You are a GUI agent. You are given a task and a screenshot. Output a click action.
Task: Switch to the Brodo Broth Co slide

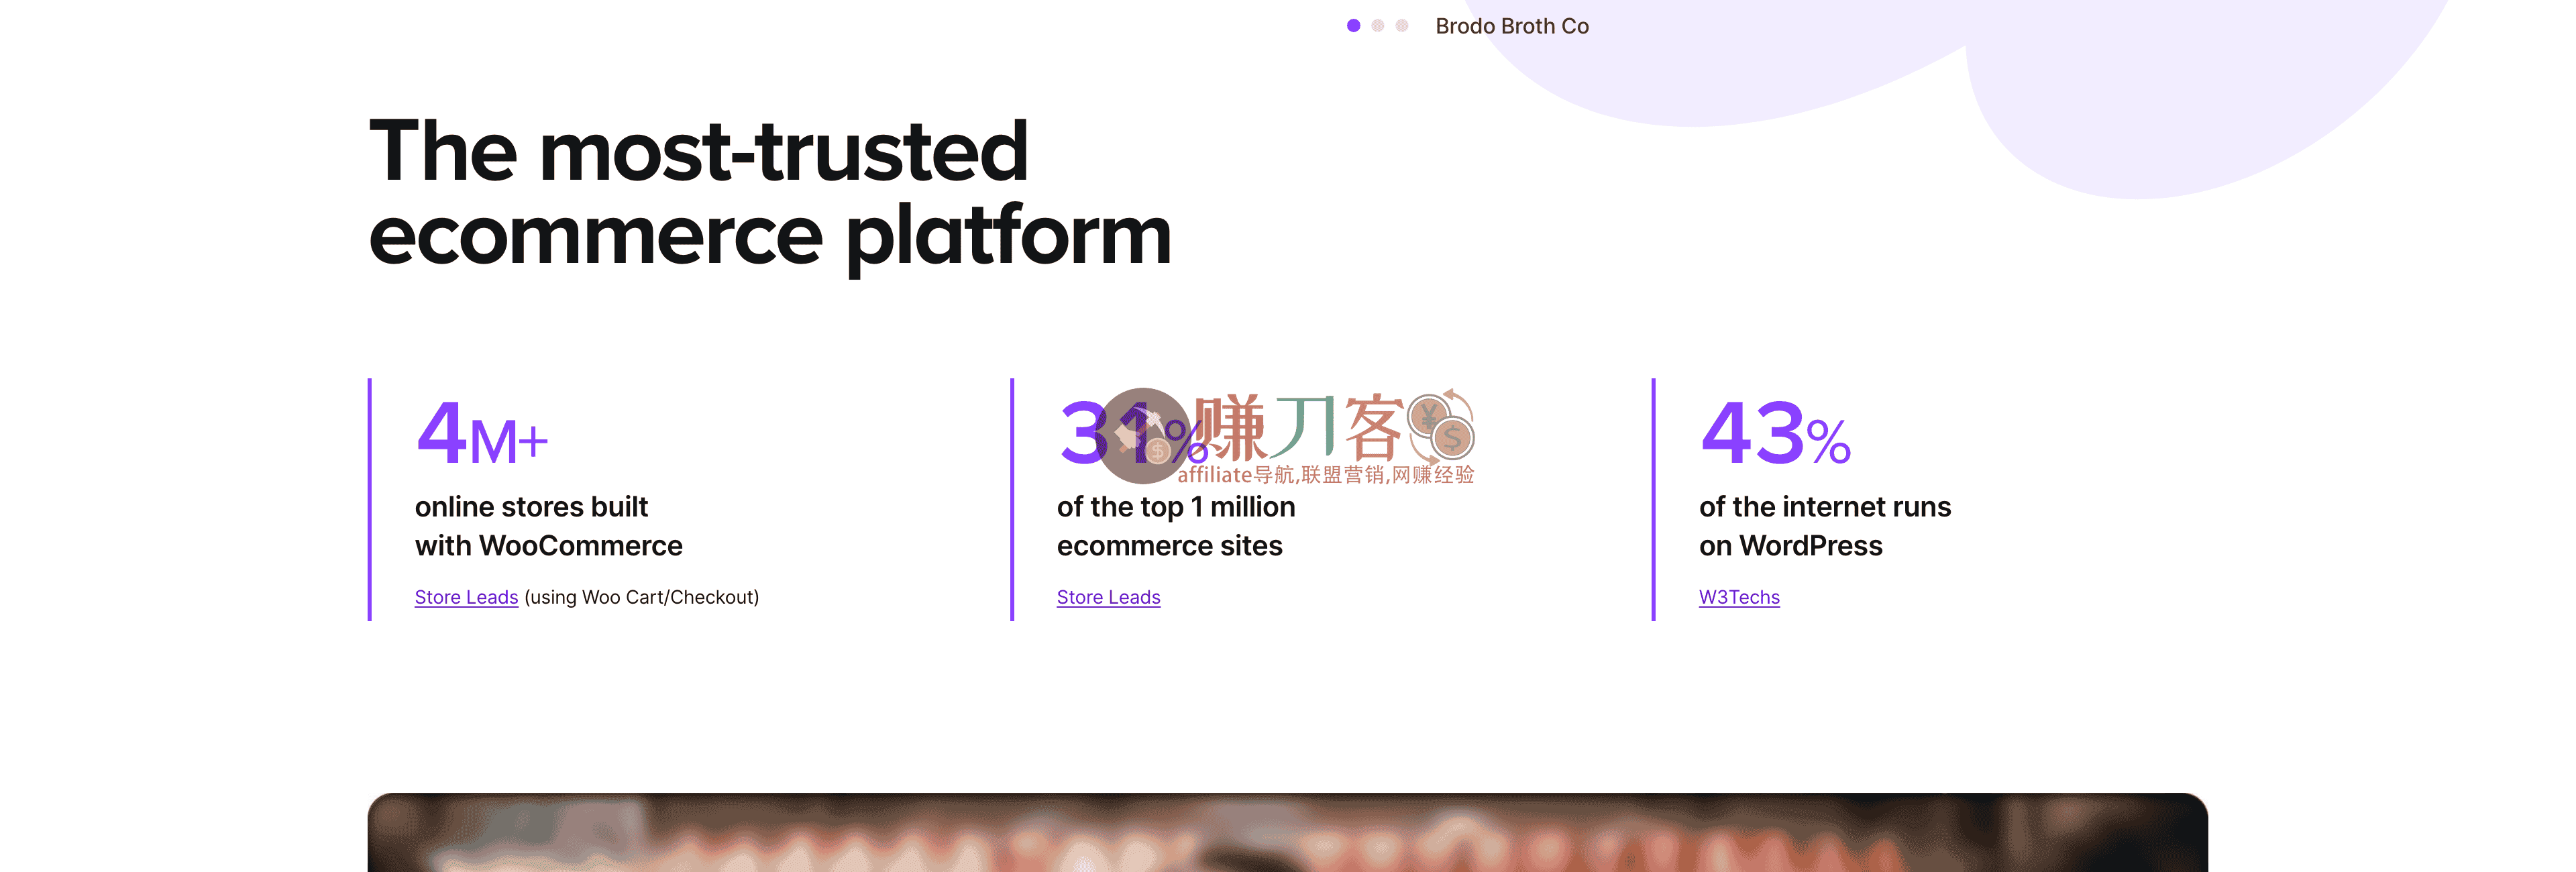pyautogui.click(x=1512, y=25)
